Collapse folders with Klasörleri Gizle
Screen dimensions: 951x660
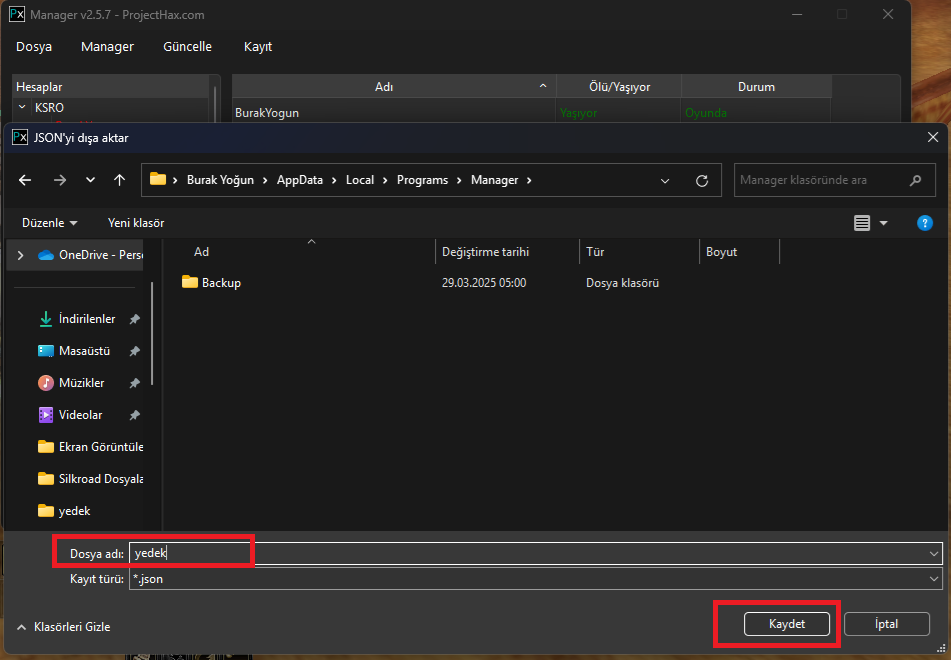coord(63,627)
